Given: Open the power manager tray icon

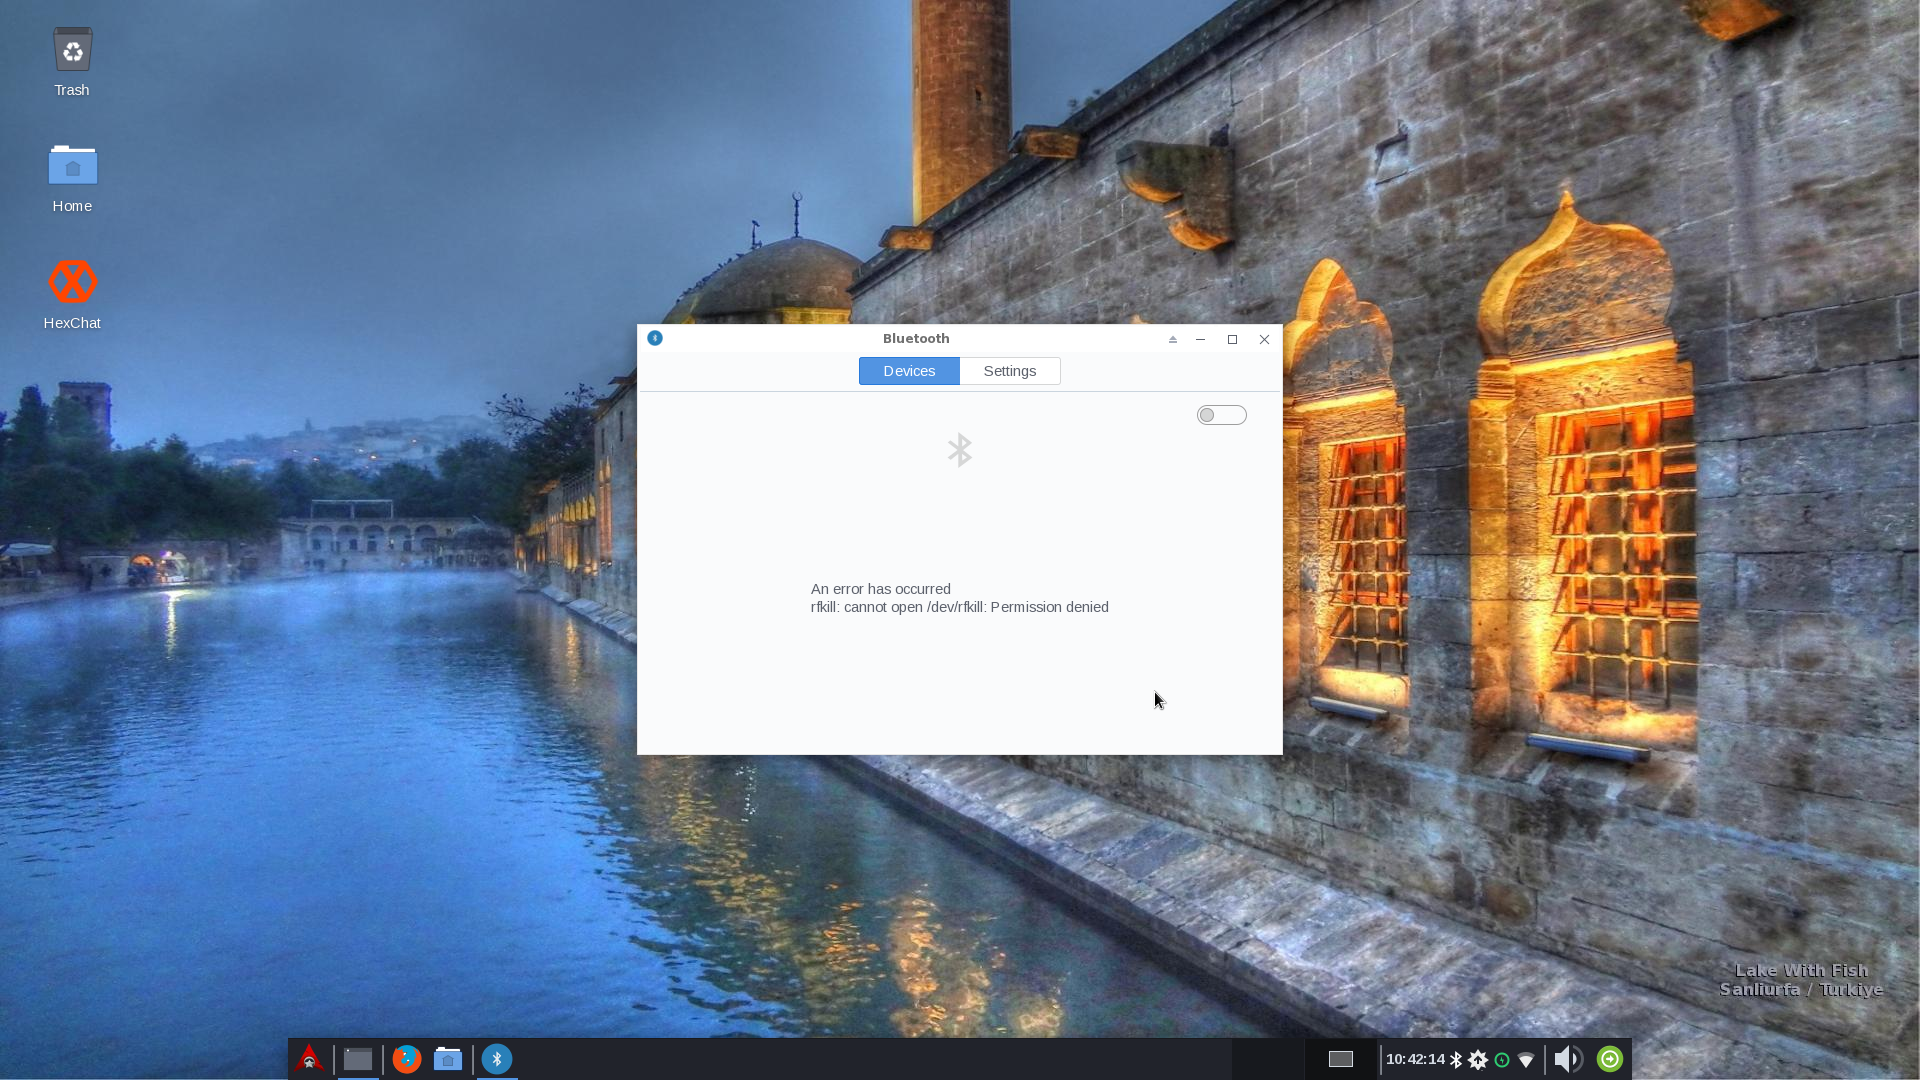Looking at the screenshot, I should pyautogui.click(x=1502, y=1060).
